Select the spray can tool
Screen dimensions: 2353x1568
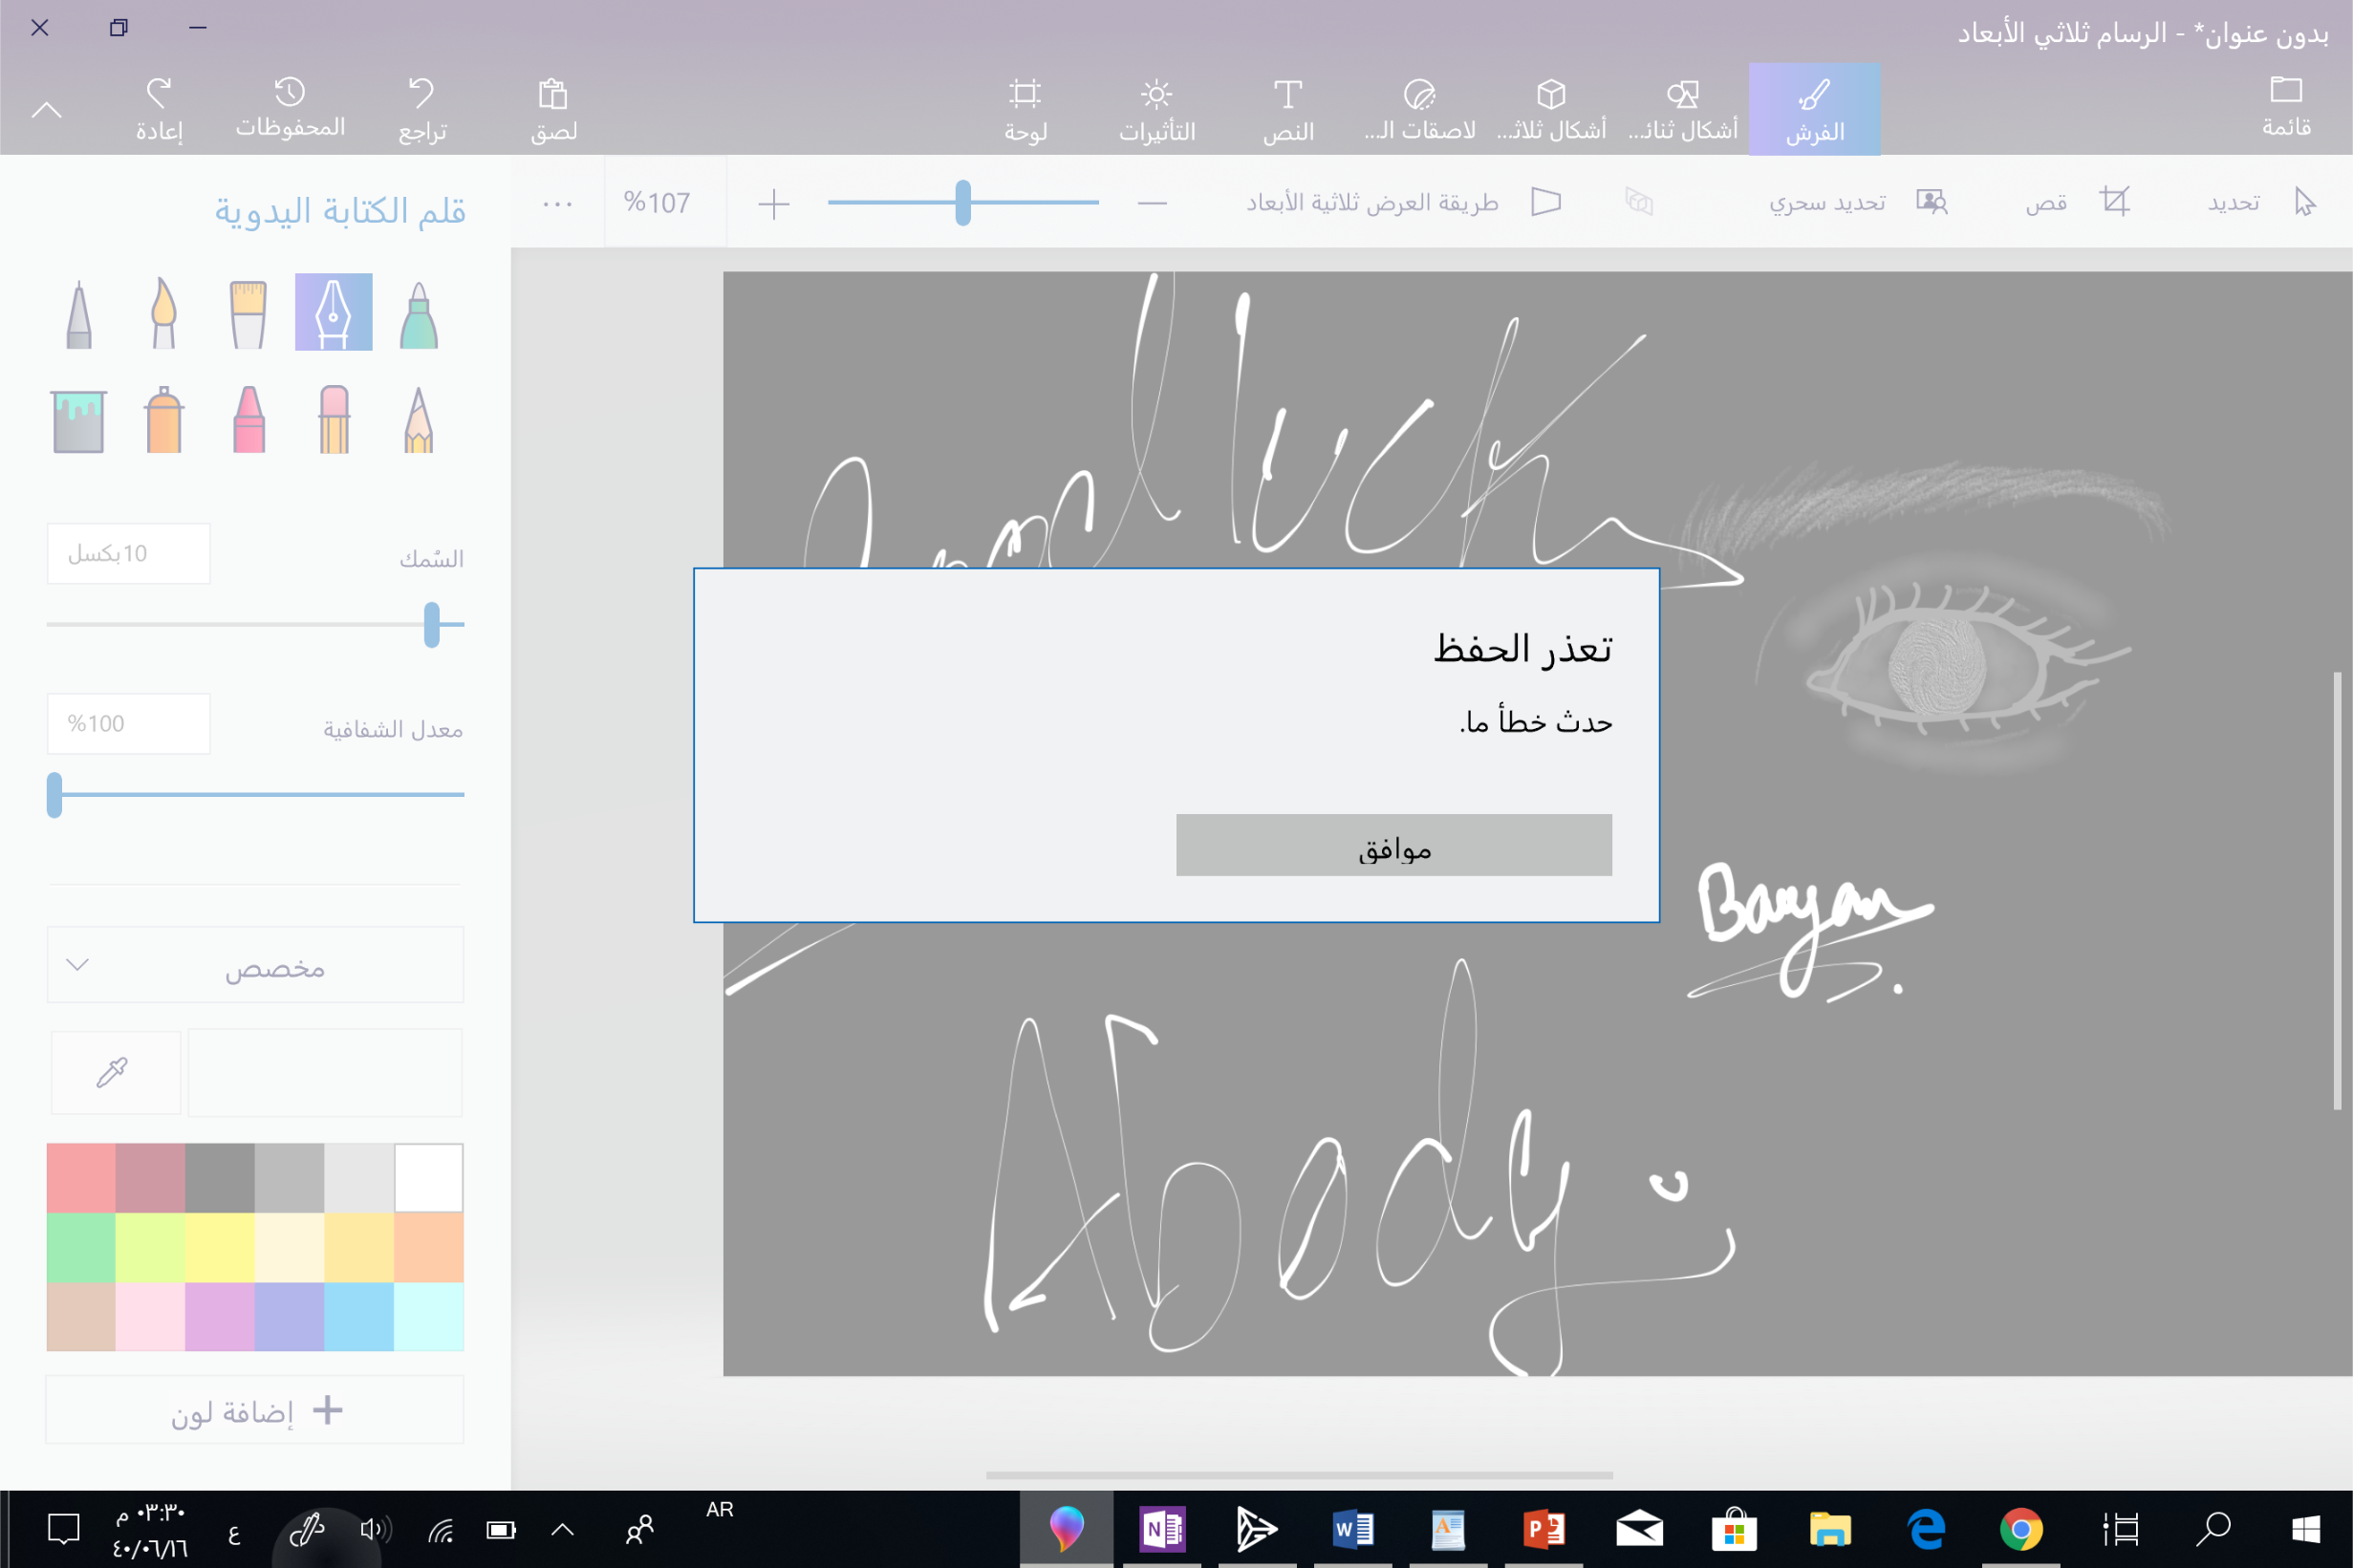pyautogui.click(x=164, y=419)
